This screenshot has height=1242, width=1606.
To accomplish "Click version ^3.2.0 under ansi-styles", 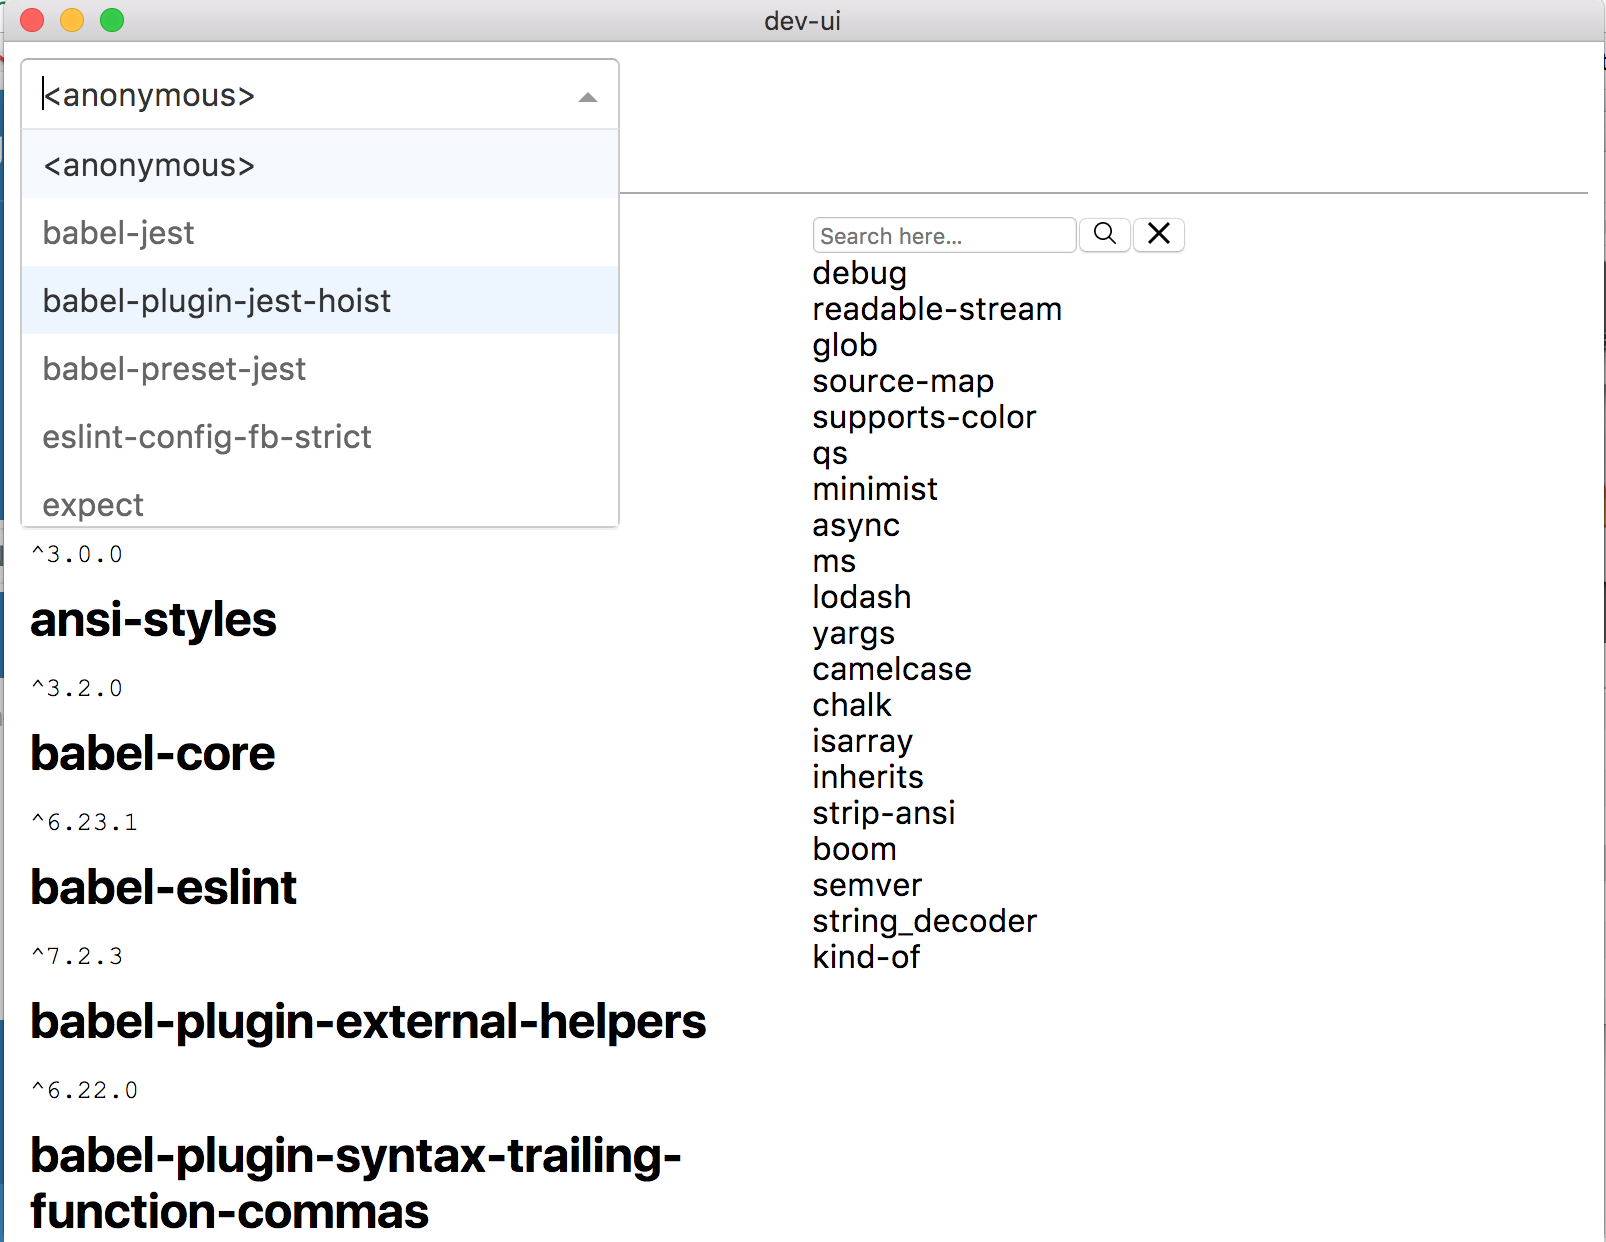I will (77, 688).
